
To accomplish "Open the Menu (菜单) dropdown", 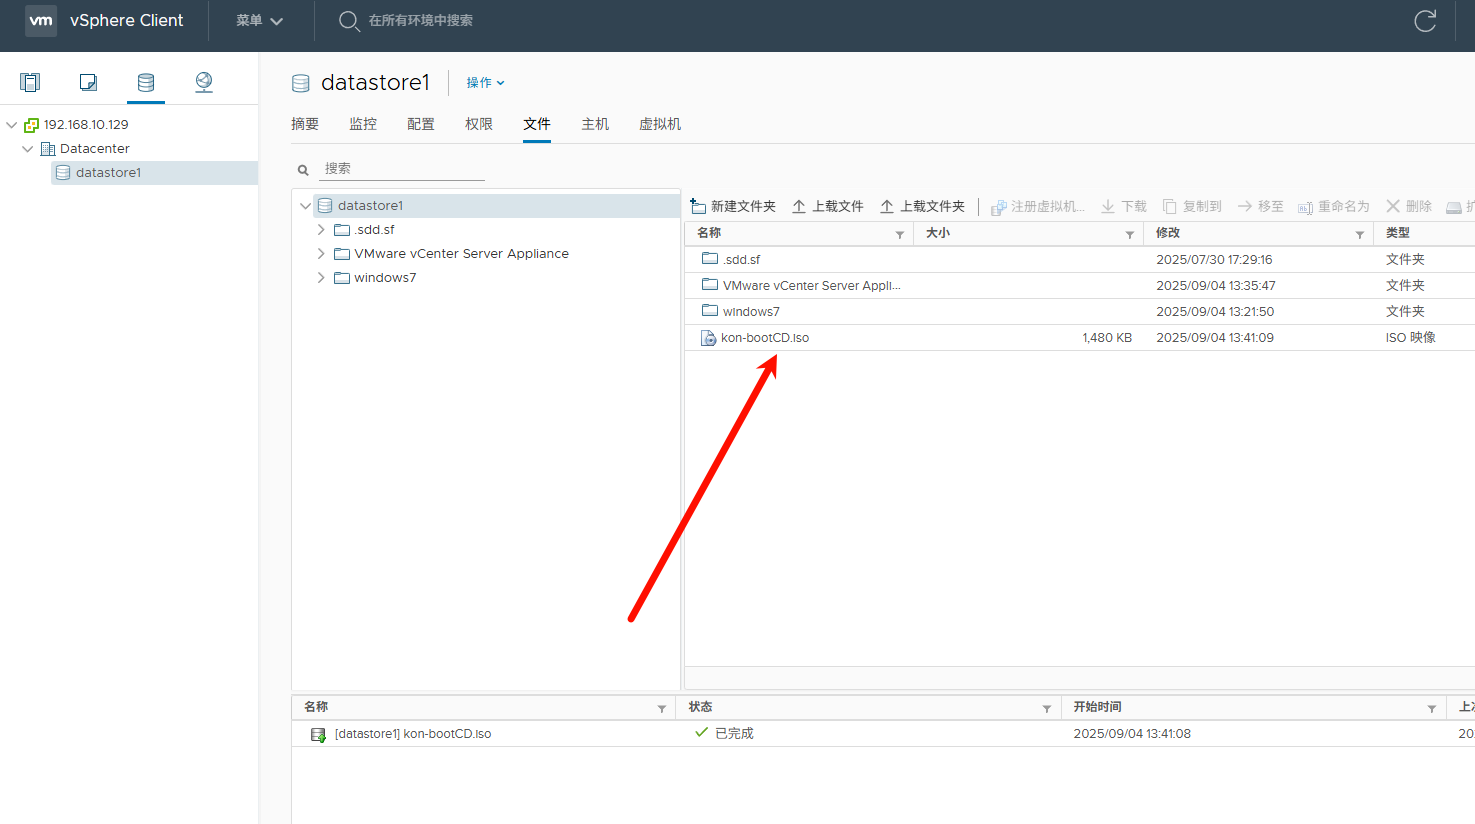I will [259, 21].
